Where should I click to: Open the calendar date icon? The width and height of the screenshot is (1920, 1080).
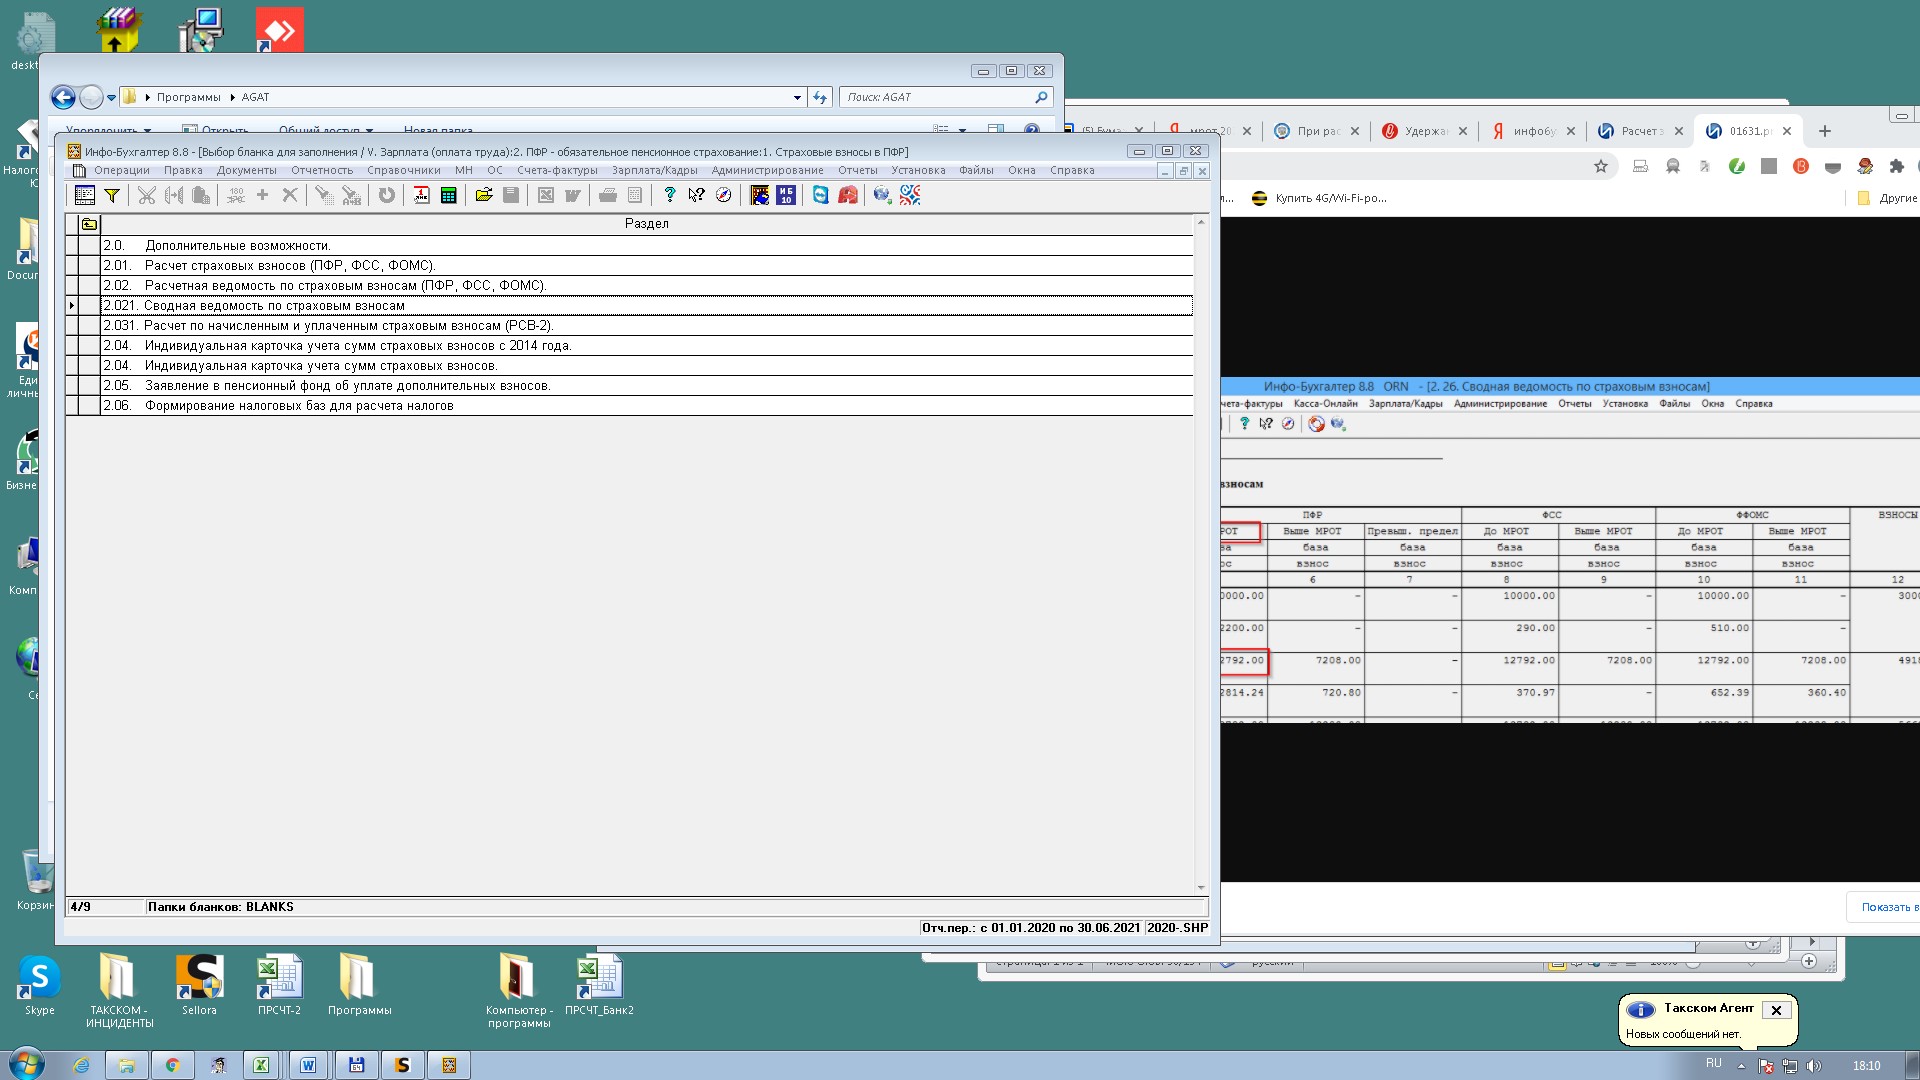(x=422, y=195)
